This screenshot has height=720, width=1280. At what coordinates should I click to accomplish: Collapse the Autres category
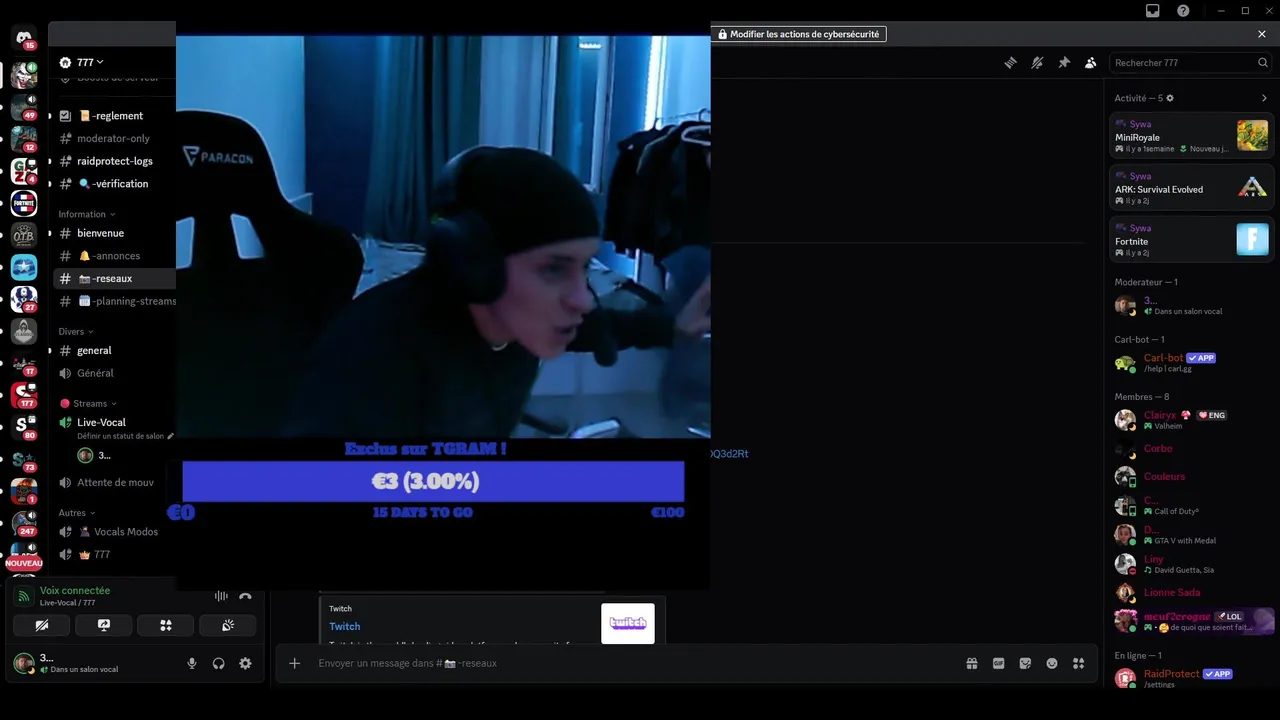coord(77,513)
